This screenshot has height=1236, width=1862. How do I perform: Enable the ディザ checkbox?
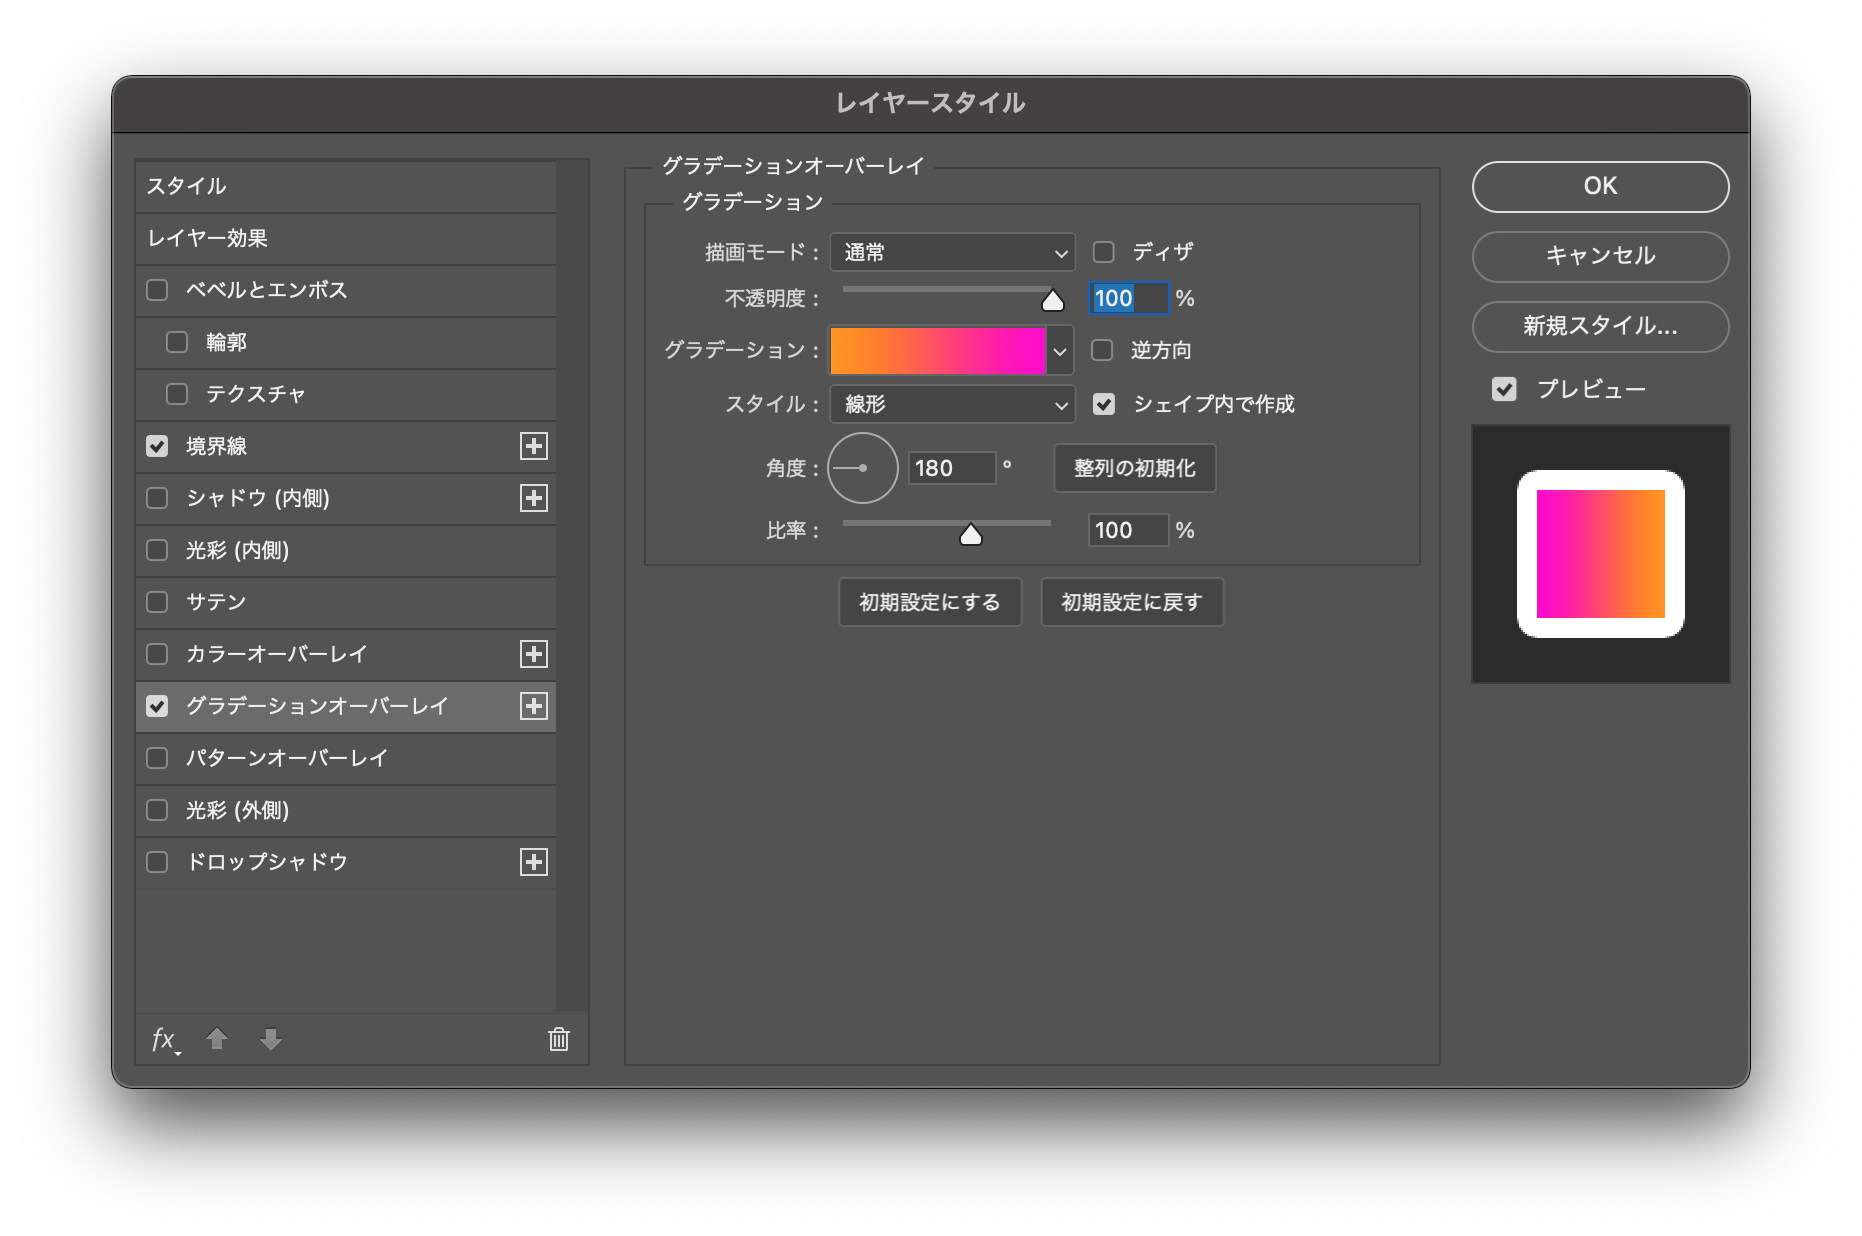pyautogui.click(x=1103, y=252)
